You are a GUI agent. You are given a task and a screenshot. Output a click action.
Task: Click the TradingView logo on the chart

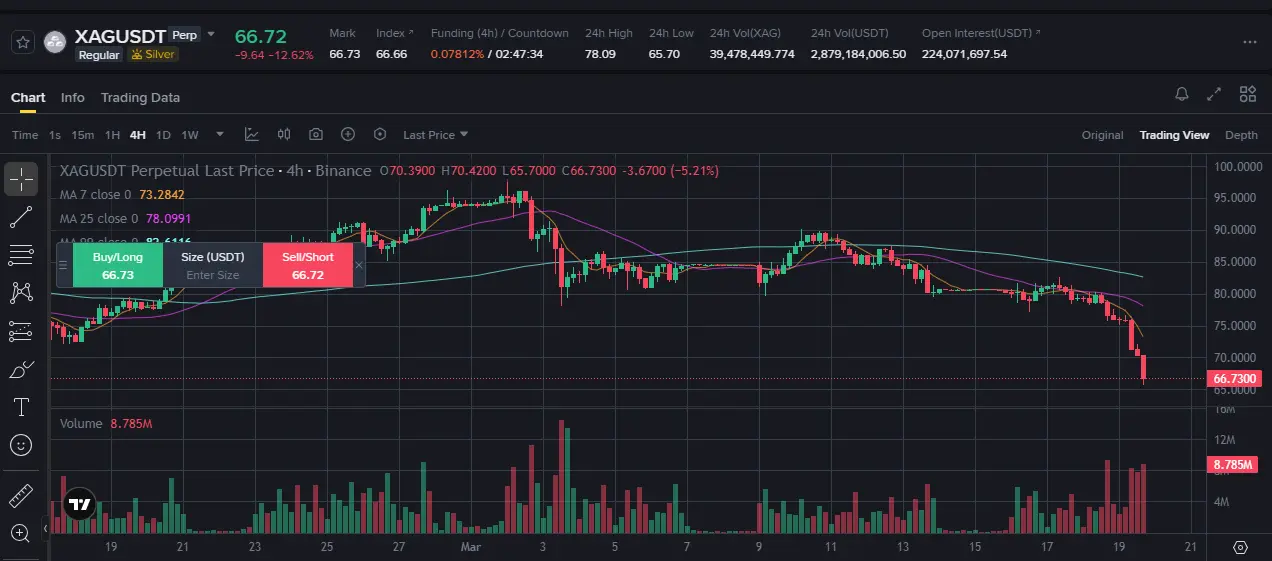point(78,505)
